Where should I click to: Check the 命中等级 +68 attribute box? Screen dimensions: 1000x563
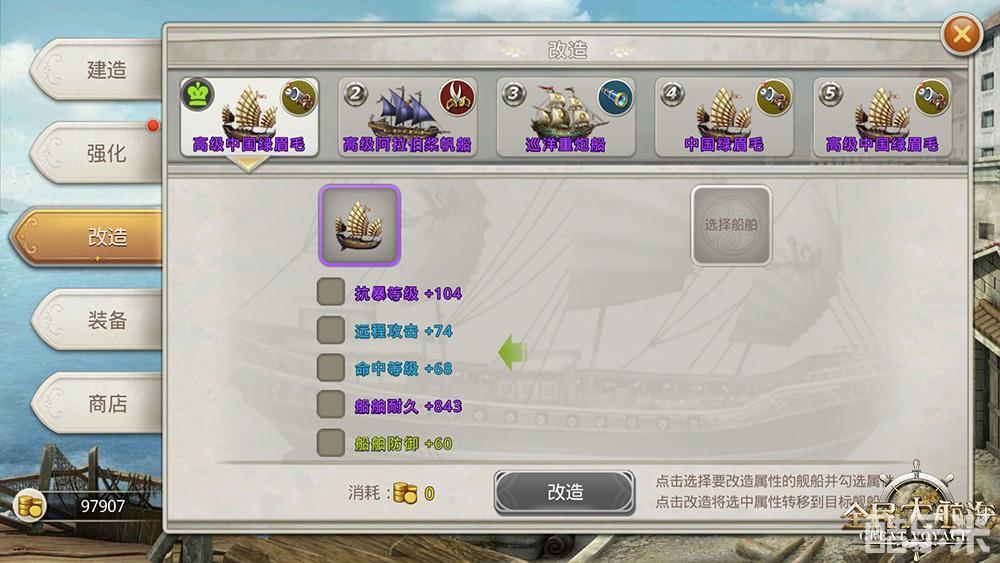click(x=331, y=367)
